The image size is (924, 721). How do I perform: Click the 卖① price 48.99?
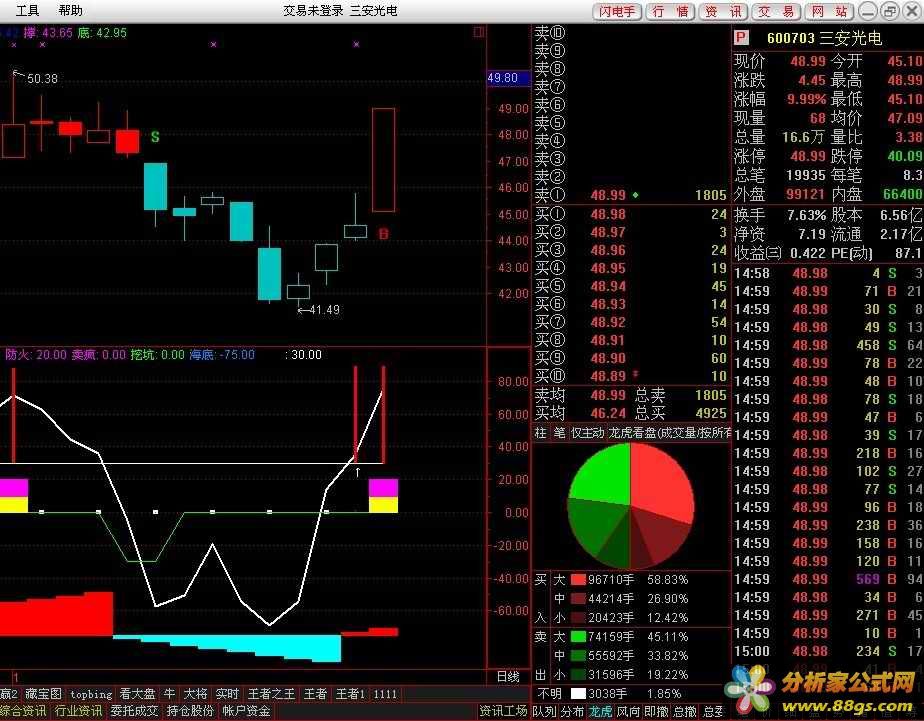[608, 195]
